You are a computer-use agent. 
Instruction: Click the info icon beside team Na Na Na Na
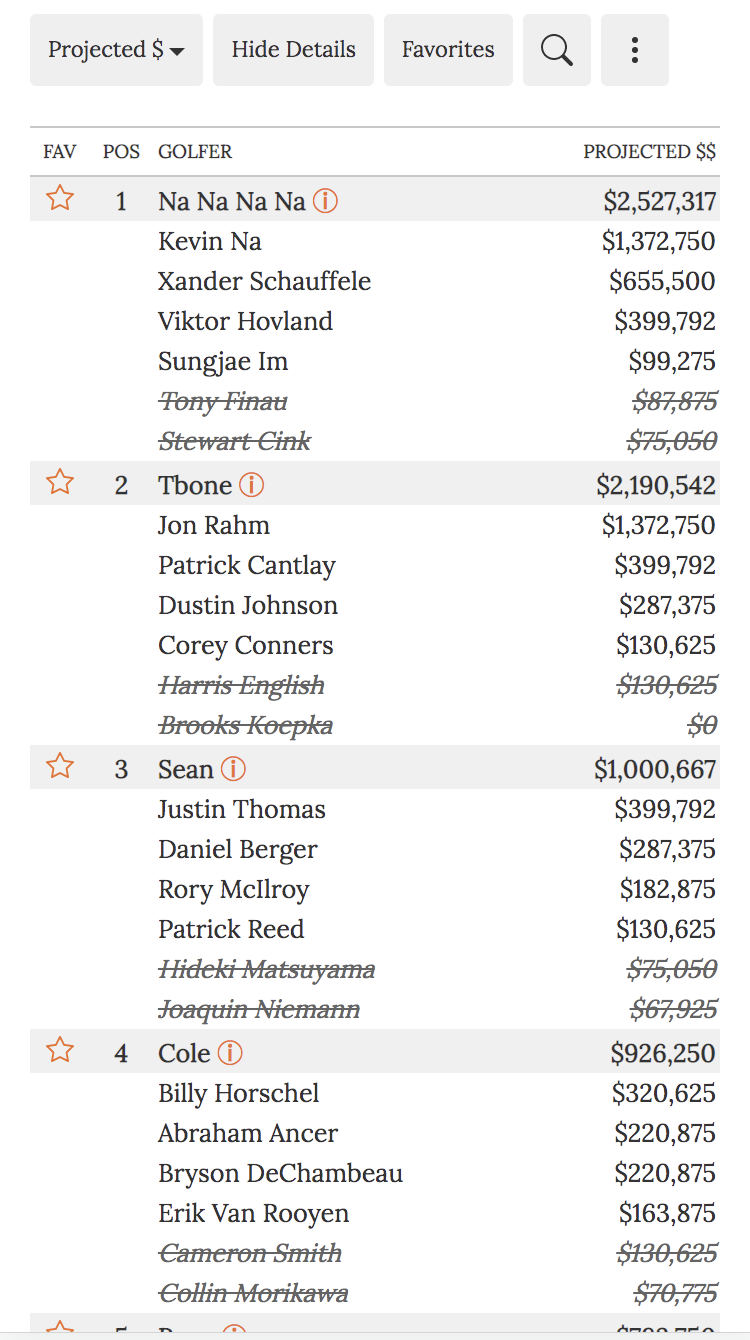click(x=325, y=200)
